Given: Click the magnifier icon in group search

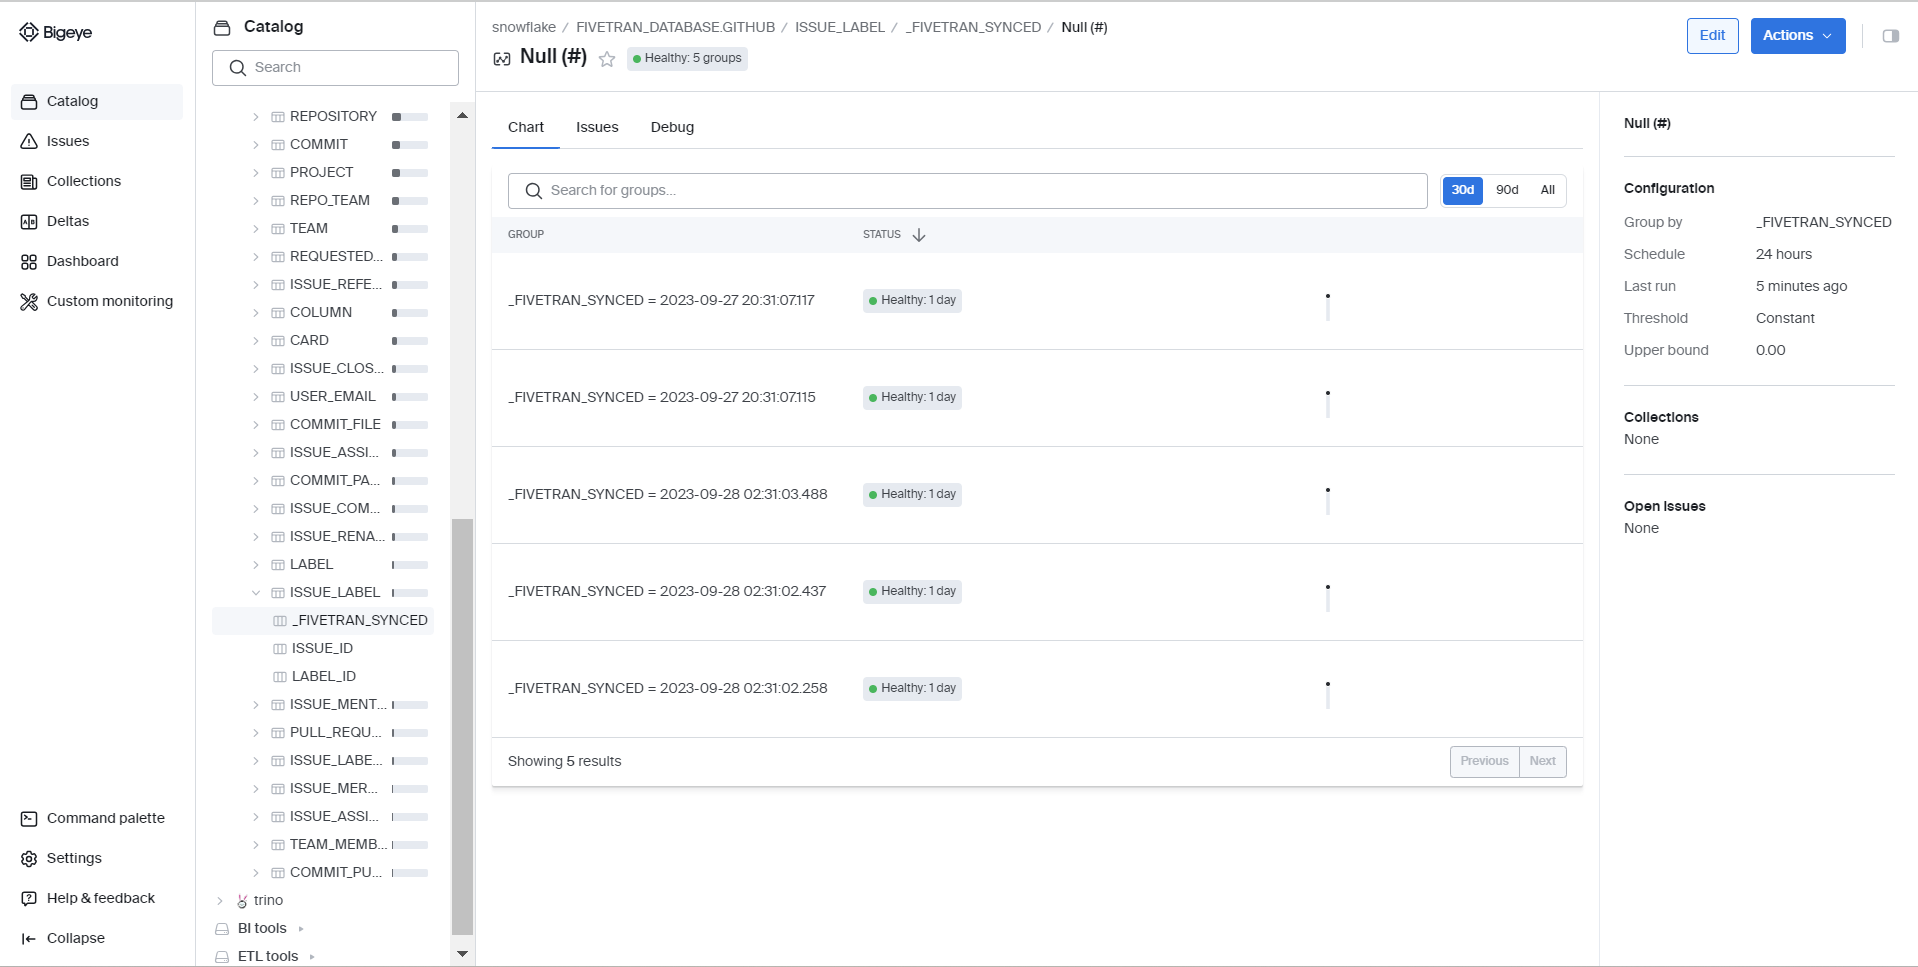Looking at the screenshot, I should 534,191.
